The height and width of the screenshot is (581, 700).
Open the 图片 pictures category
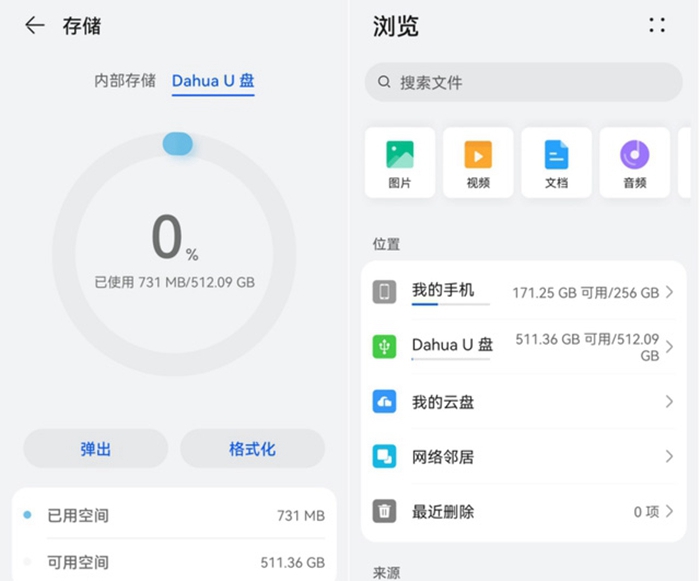point(400,163)
